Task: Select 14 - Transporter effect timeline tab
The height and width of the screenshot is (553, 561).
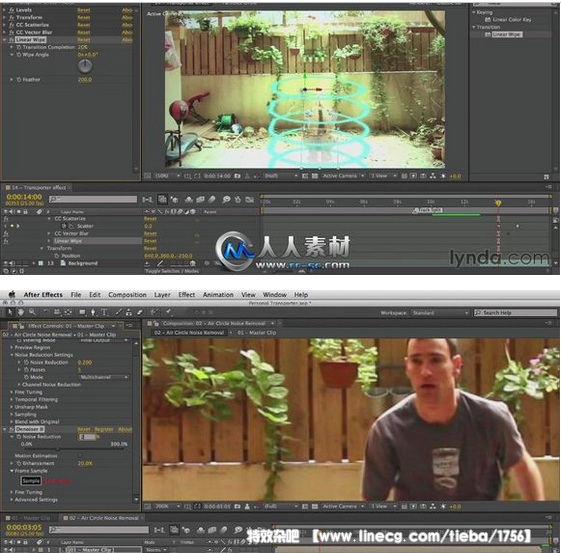Action: point(39,187)
